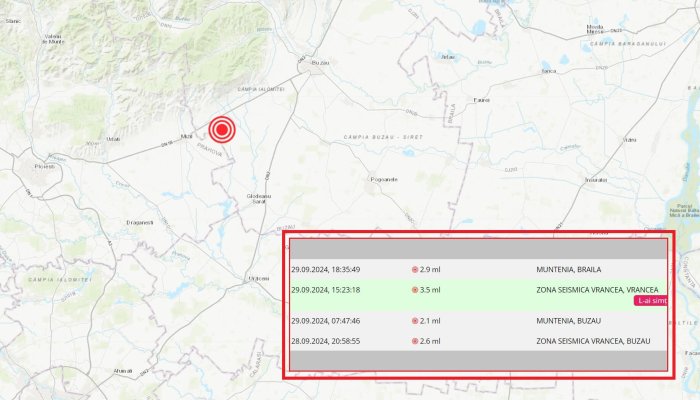Click the Mizil town label on the map
The height and width of the screenshot is (400, 700).
pyautogui.click(x=185, y=135)
